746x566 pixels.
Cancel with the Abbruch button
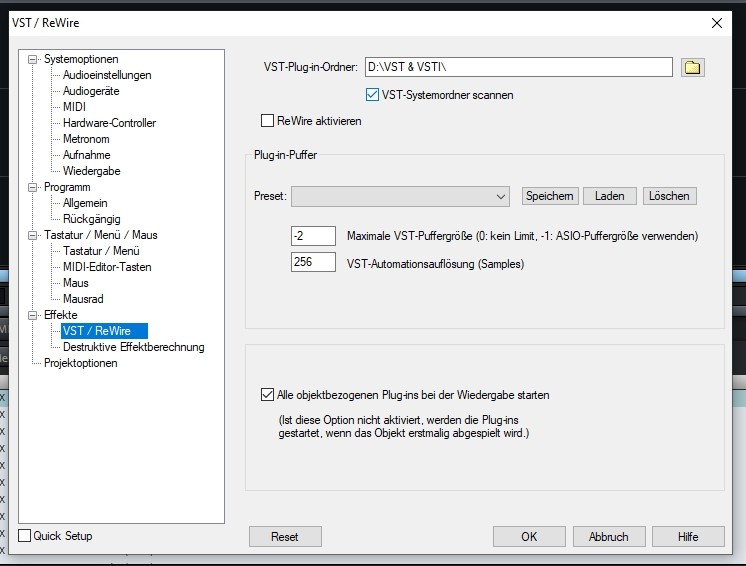coord(609,537)
